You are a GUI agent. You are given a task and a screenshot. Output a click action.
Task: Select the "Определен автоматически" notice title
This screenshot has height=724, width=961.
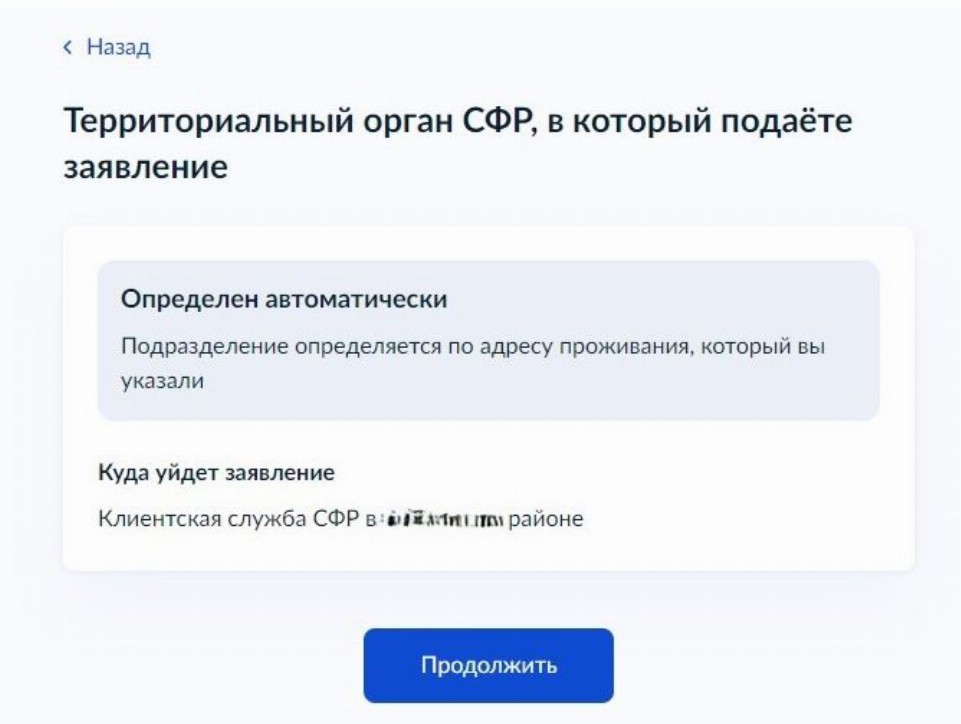tap(283, 299)
